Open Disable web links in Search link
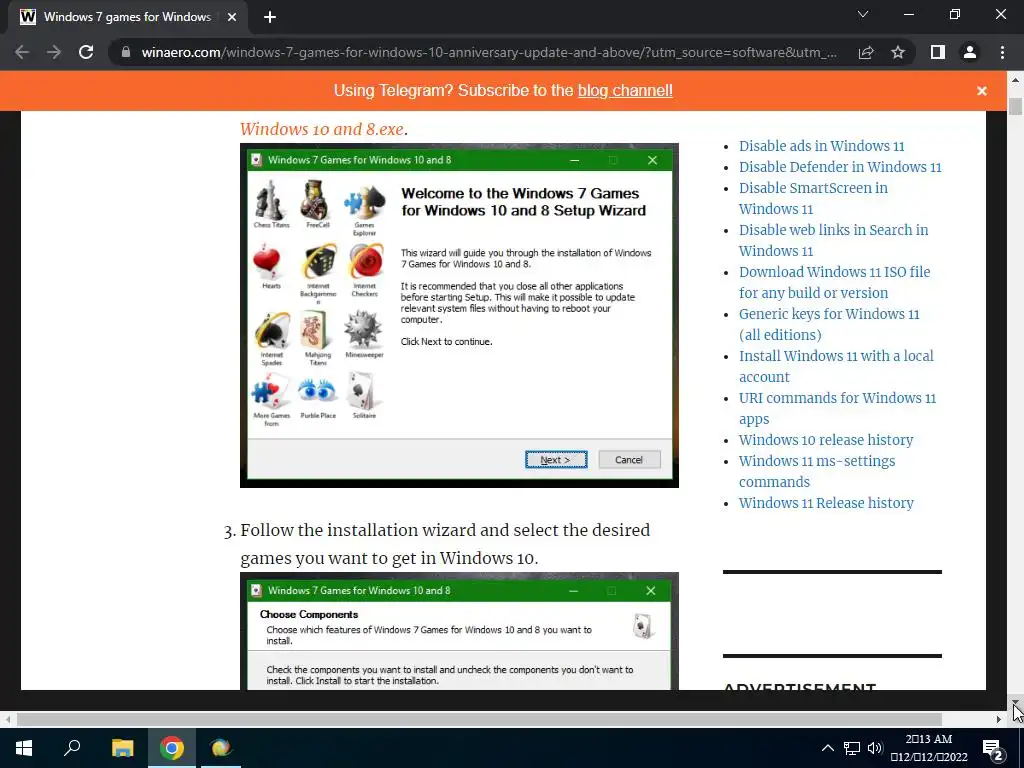The image size is (1024, 768). click(833, 240)
